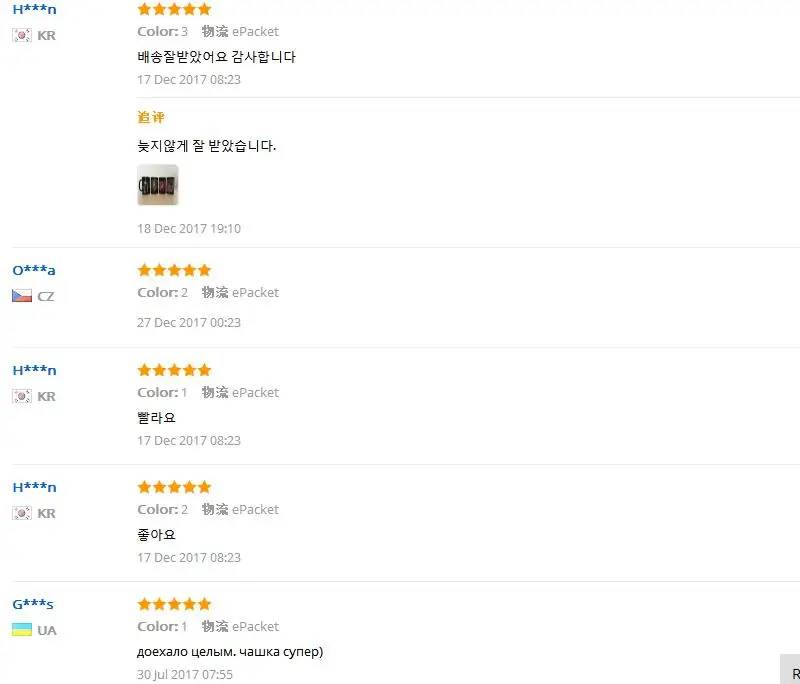Click the star rating above the 빨라요 review

click(x=174, y=370)
